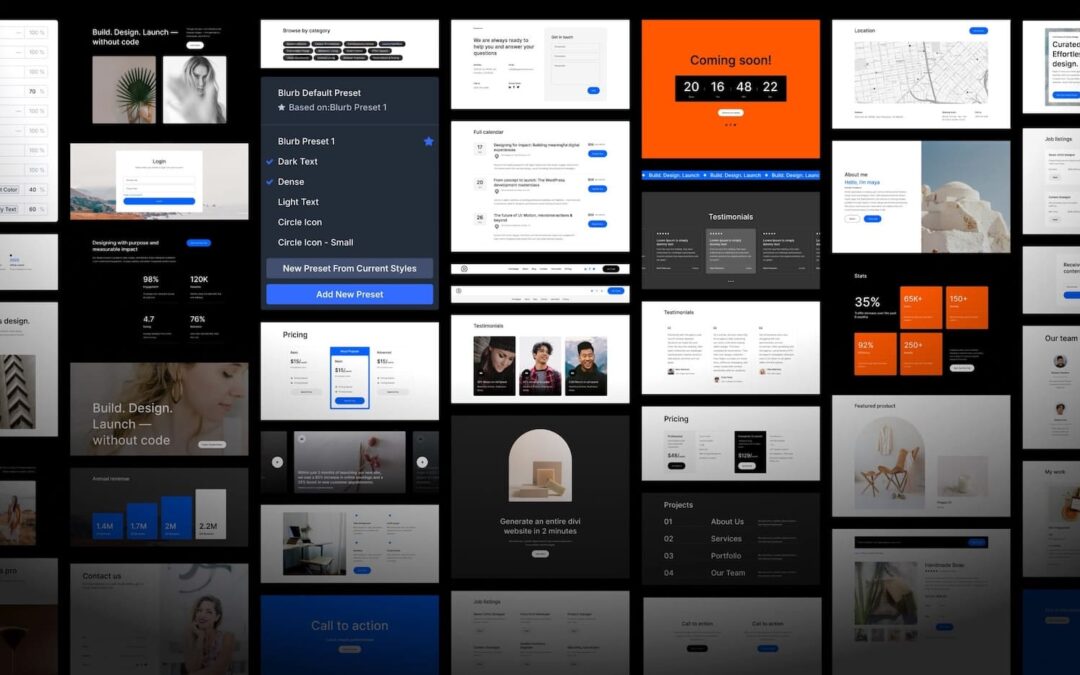Open the Blurb Default Preset header
Image resolution: width=1080 pixels, height=675 pixels.
tap(319, 93)
